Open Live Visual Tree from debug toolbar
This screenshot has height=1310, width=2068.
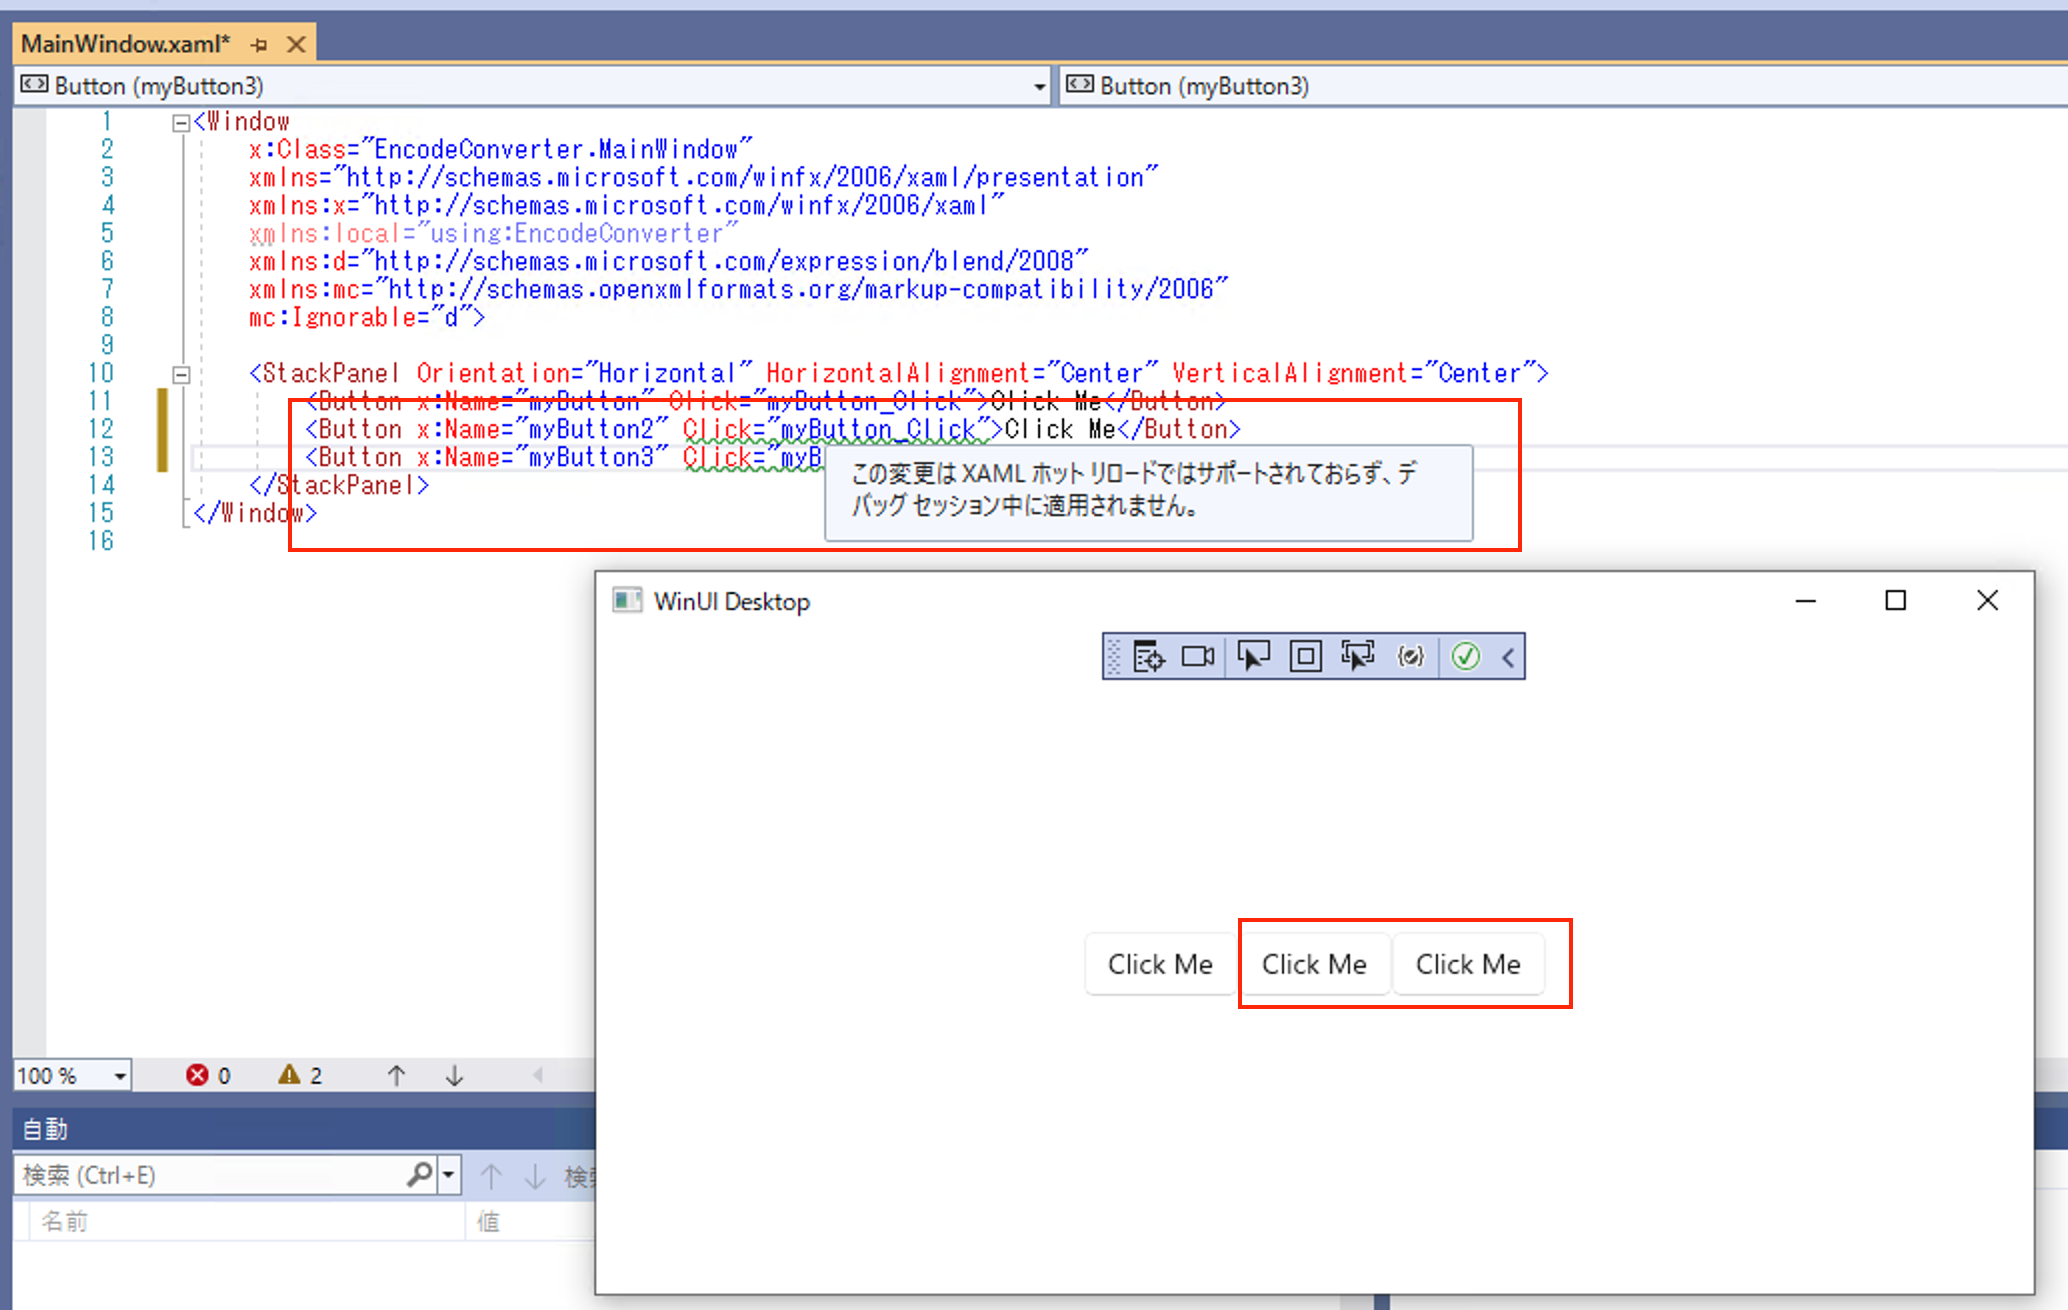pyautogui.click(x=1148, y=657)
